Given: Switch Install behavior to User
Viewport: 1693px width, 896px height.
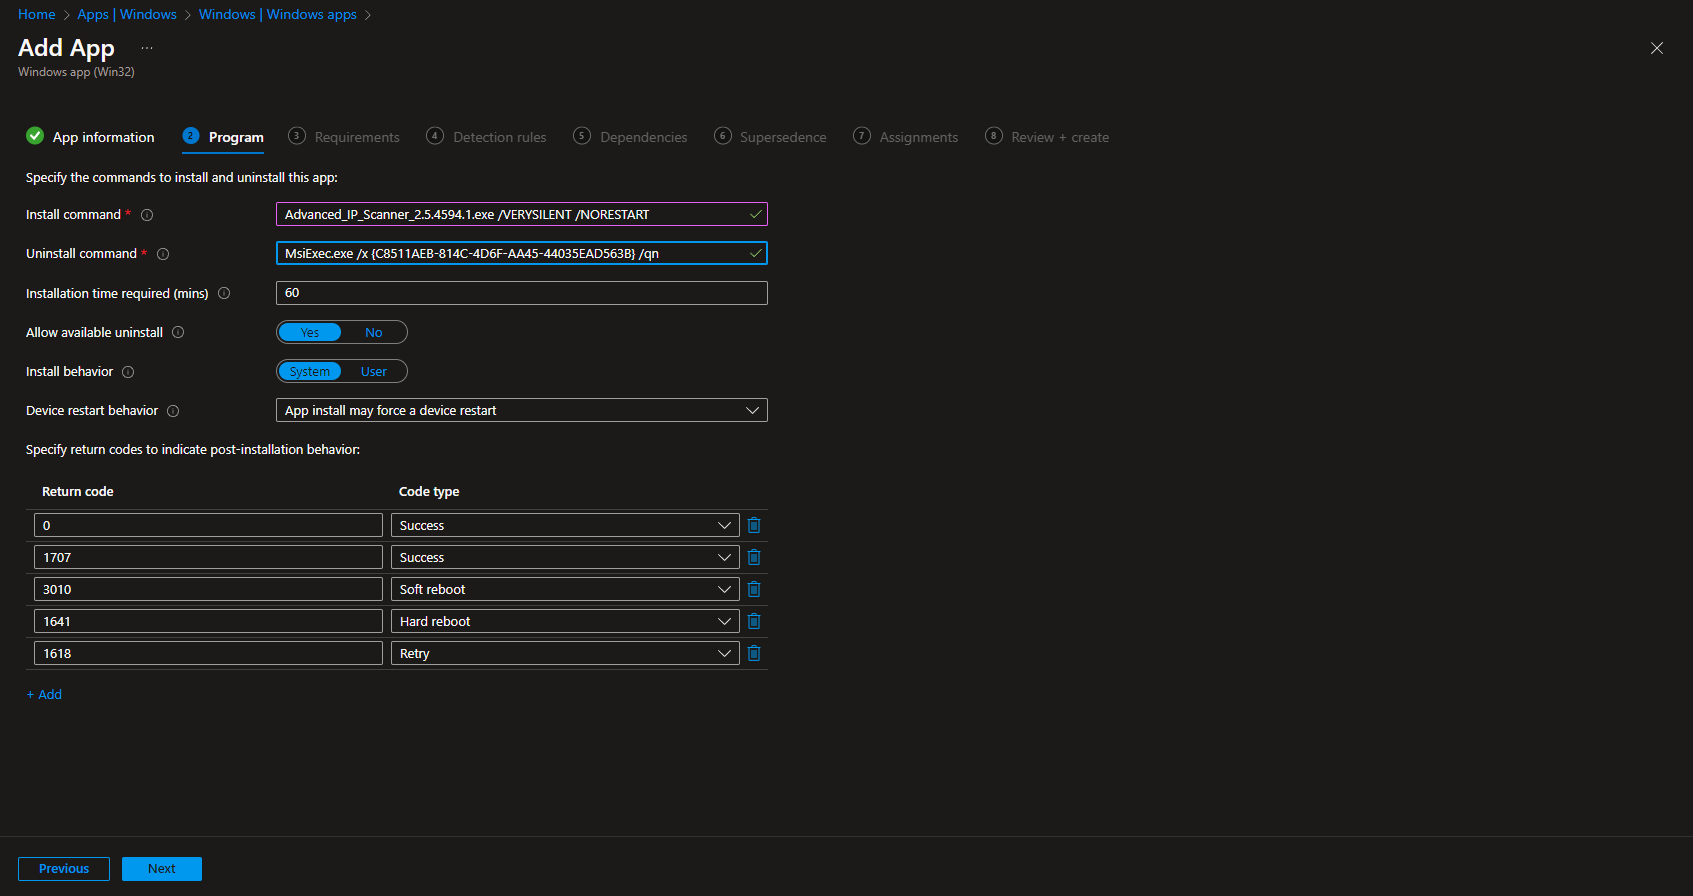Looking at the screenshot, I should 373,371.
